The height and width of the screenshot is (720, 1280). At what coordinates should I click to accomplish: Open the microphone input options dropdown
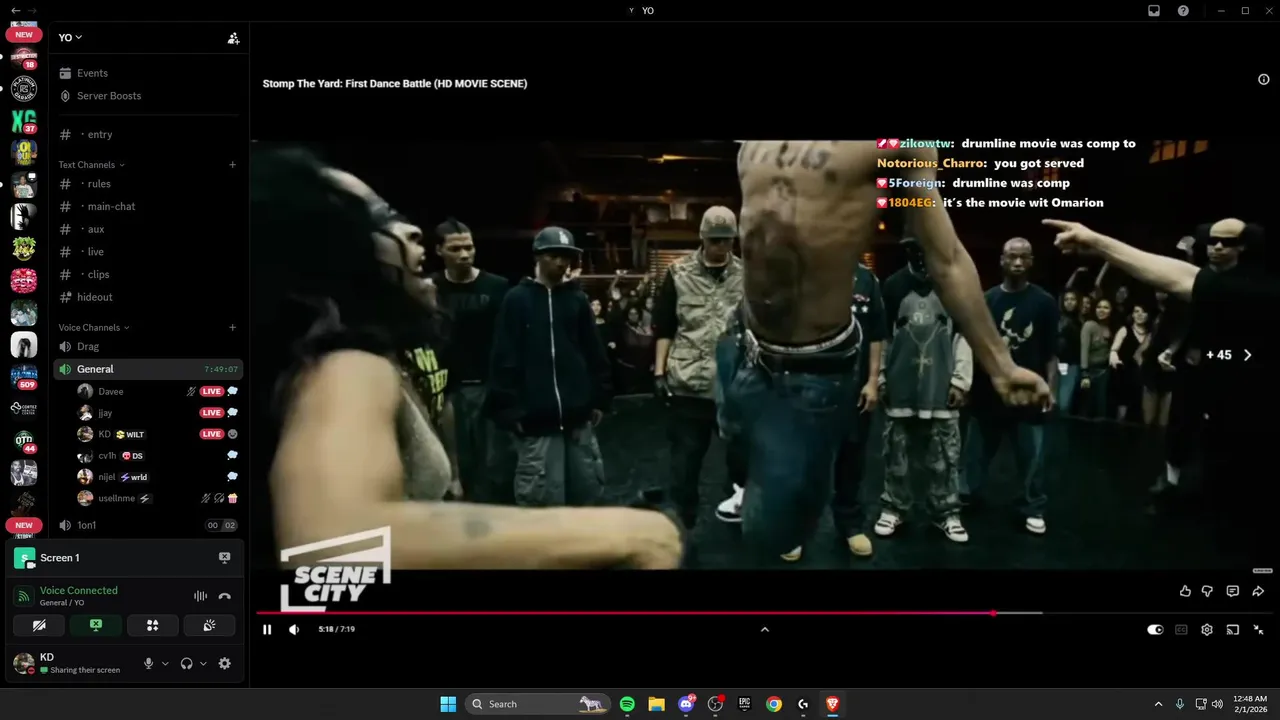pyautogui.click(x=165, y=663)
